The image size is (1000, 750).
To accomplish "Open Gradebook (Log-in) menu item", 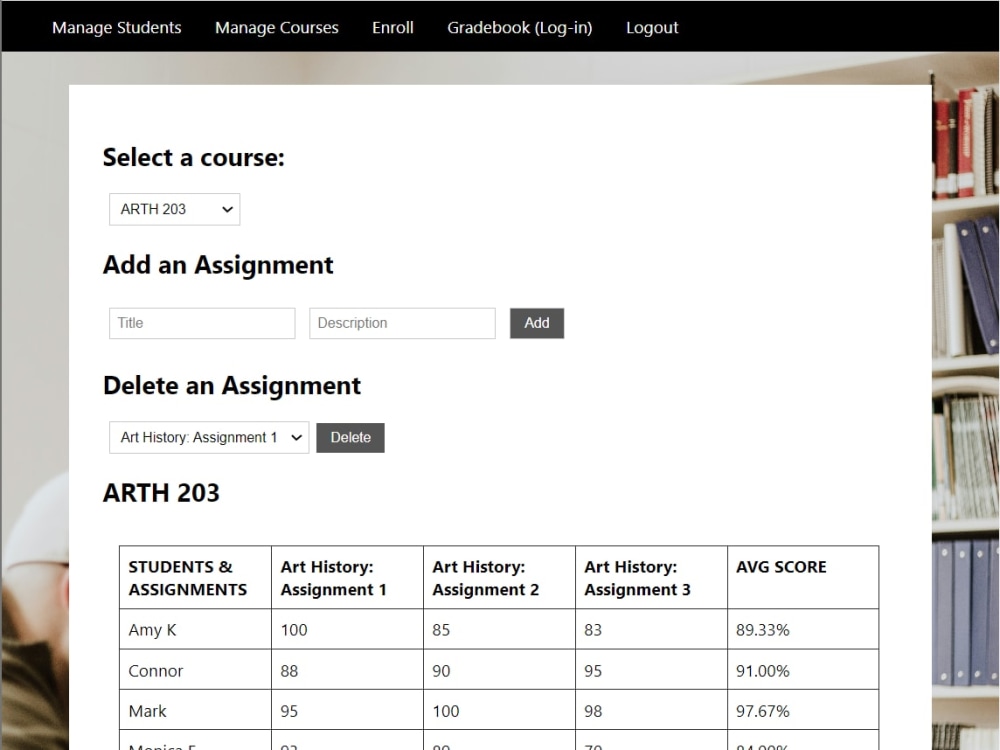I will point(520,27).
